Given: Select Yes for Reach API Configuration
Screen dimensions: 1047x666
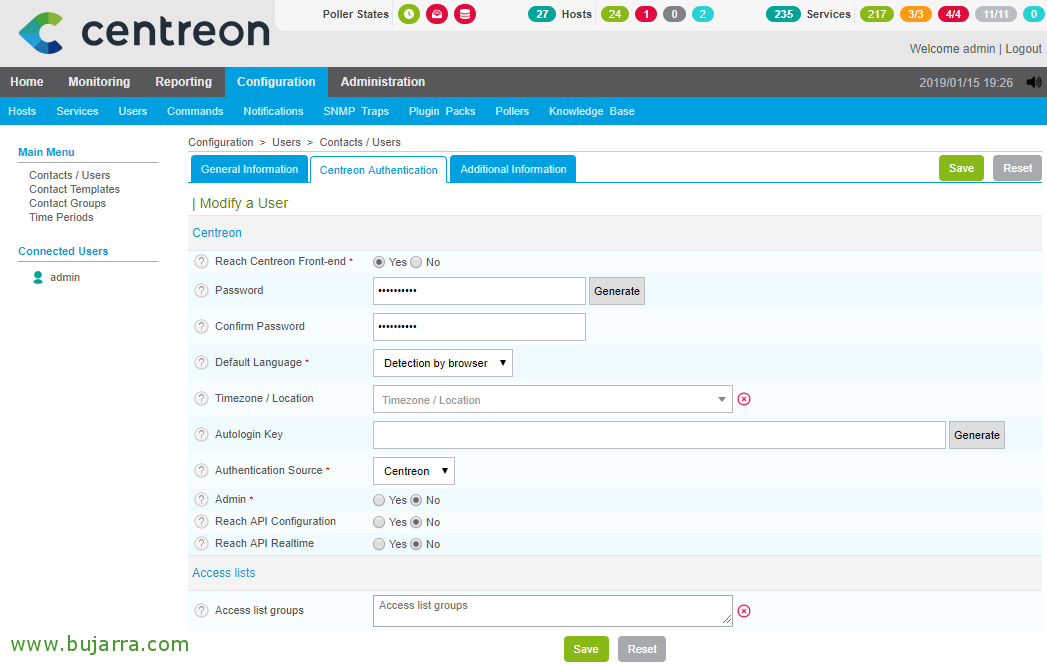Looking at the screenshot, I should tap(379, 522).
